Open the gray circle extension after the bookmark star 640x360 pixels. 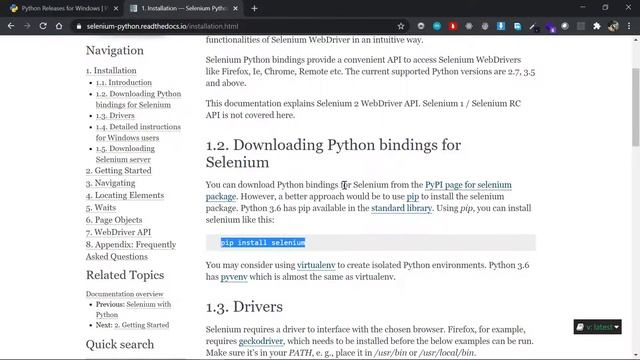[x=421, y=26]
